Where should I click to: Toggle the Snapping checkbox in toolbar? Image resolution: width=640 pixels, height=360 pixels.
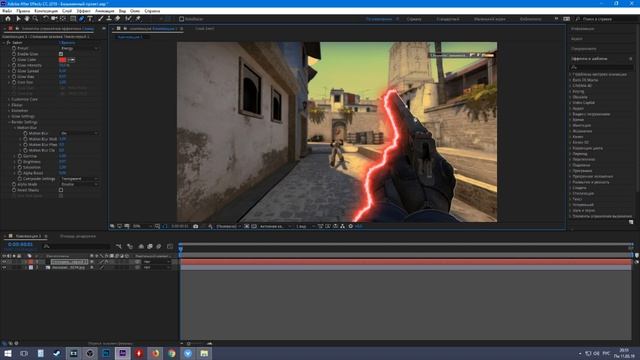coord(182,19)
